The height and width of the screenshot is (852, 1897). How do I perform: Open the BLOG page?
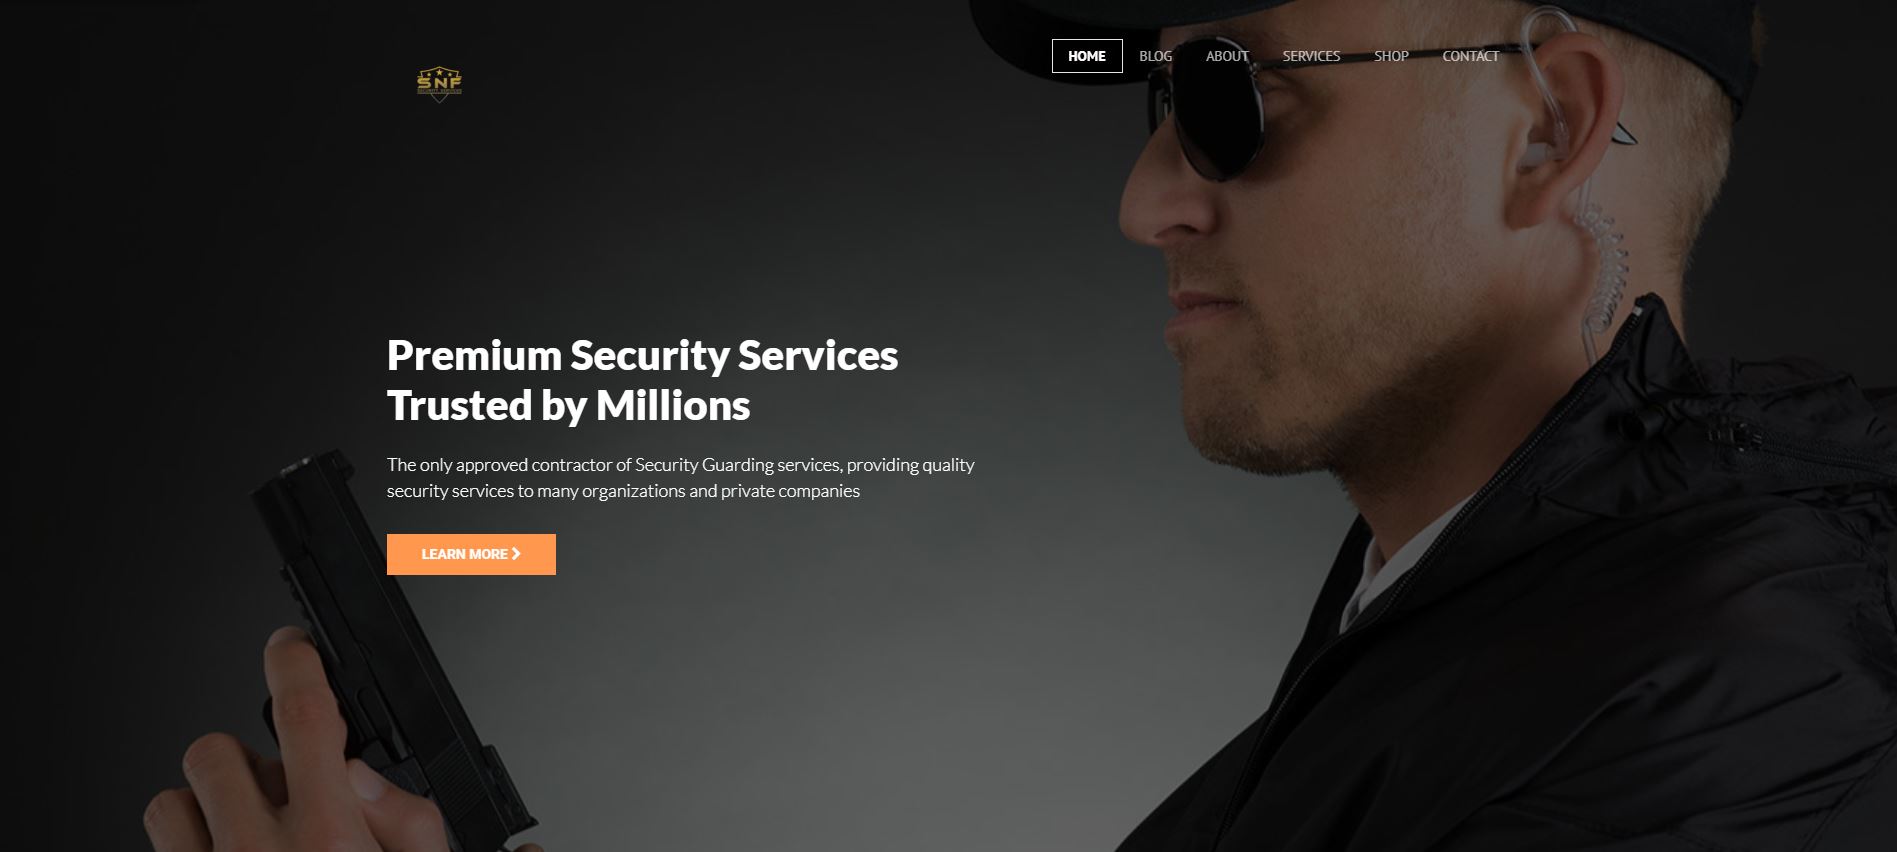click(x=1155, y=56)
